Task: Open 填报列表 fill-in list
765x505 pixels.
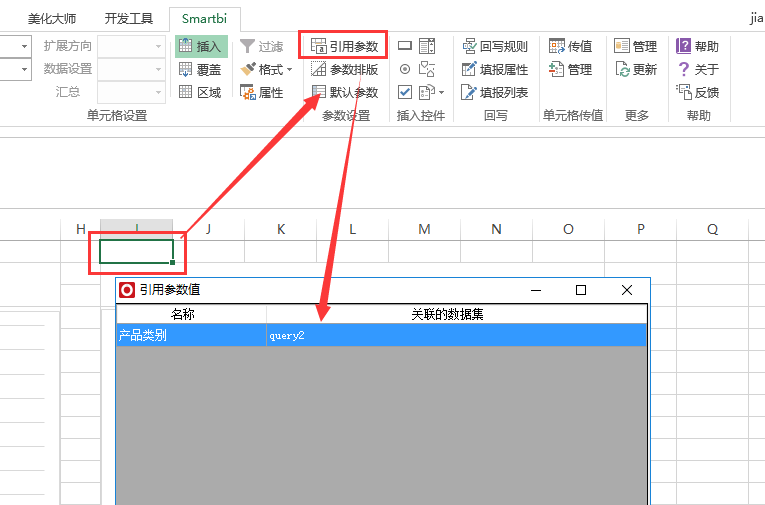Action: 495,92
